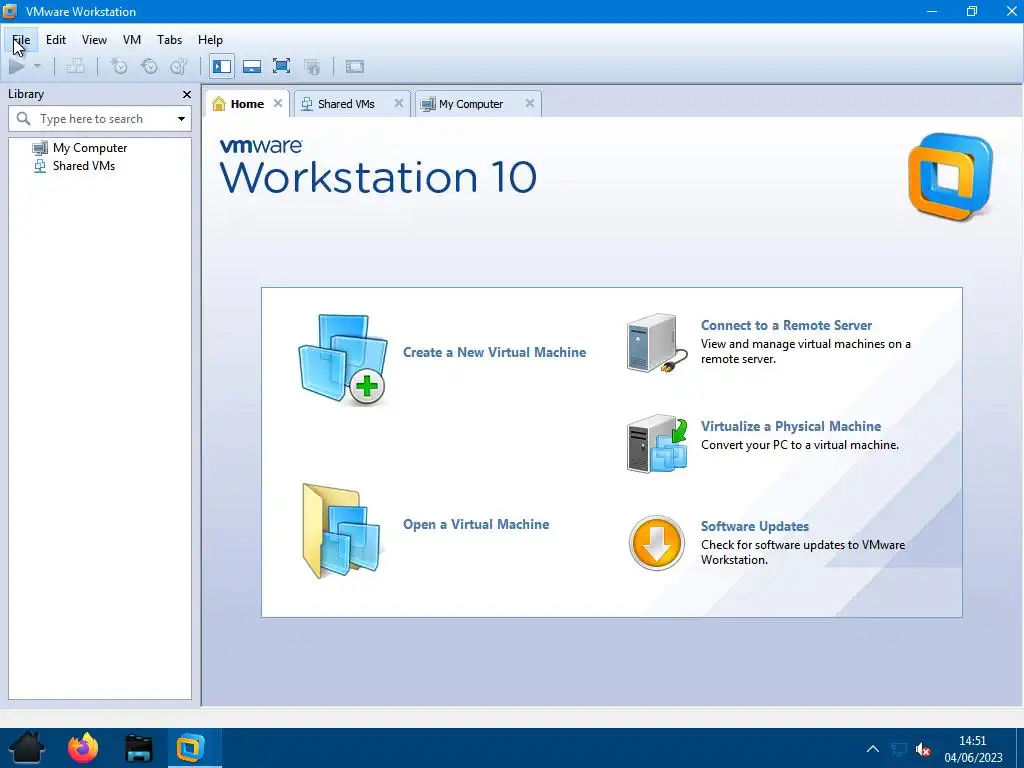Click the console view toolbar icon

pyautogui.click(x=355, y=66)
